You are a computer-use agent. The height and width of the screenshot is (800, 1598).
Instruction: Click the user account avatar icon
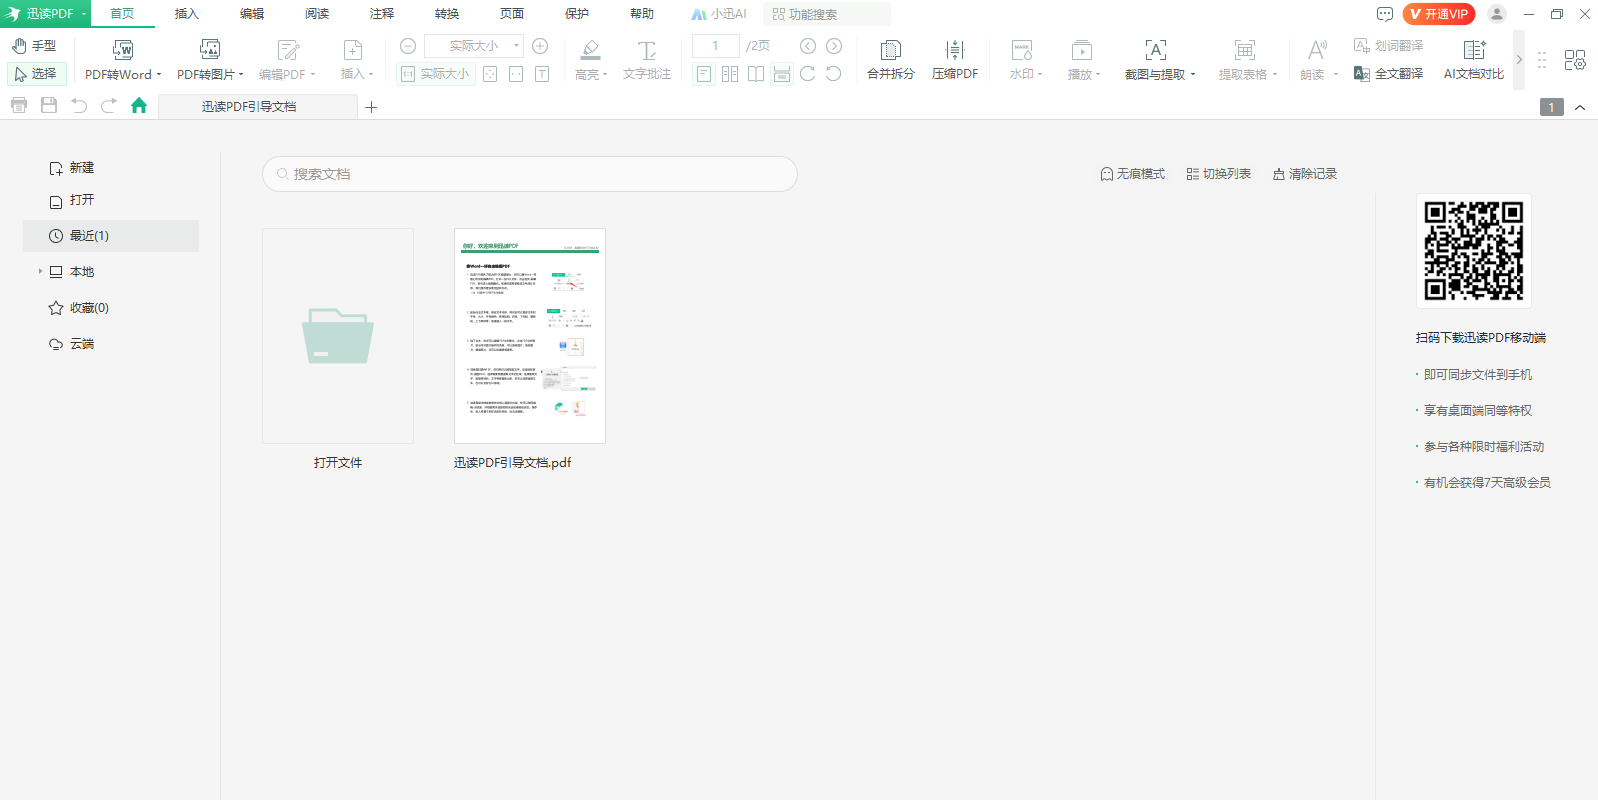point(1496,14)
